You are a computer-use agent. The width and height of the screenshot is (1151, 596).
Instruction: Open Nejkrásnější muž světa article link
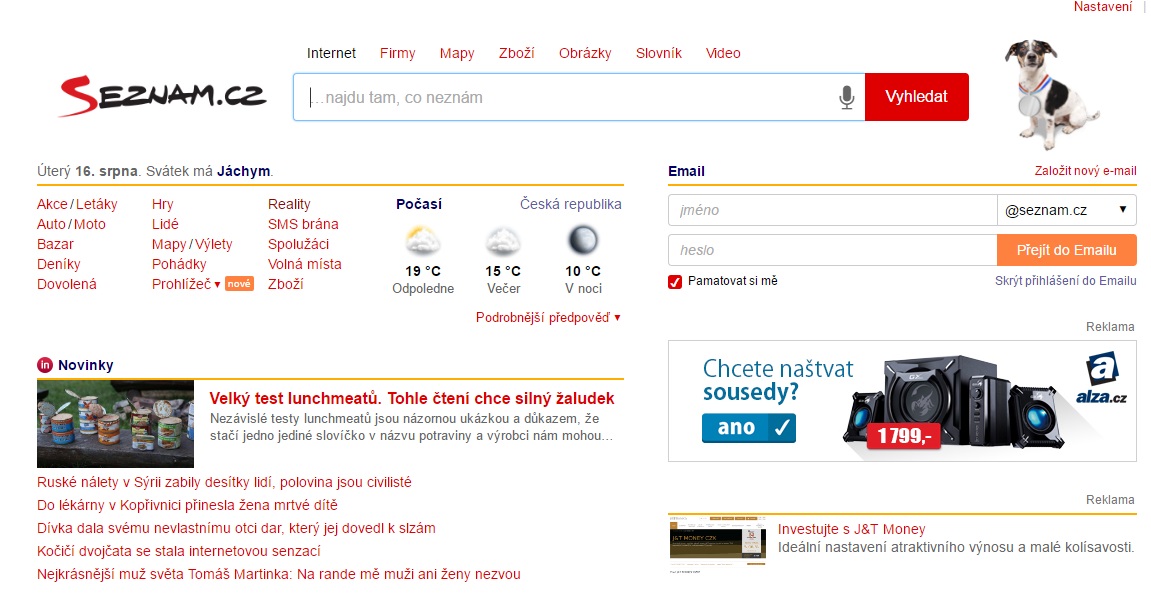(279, 574)
